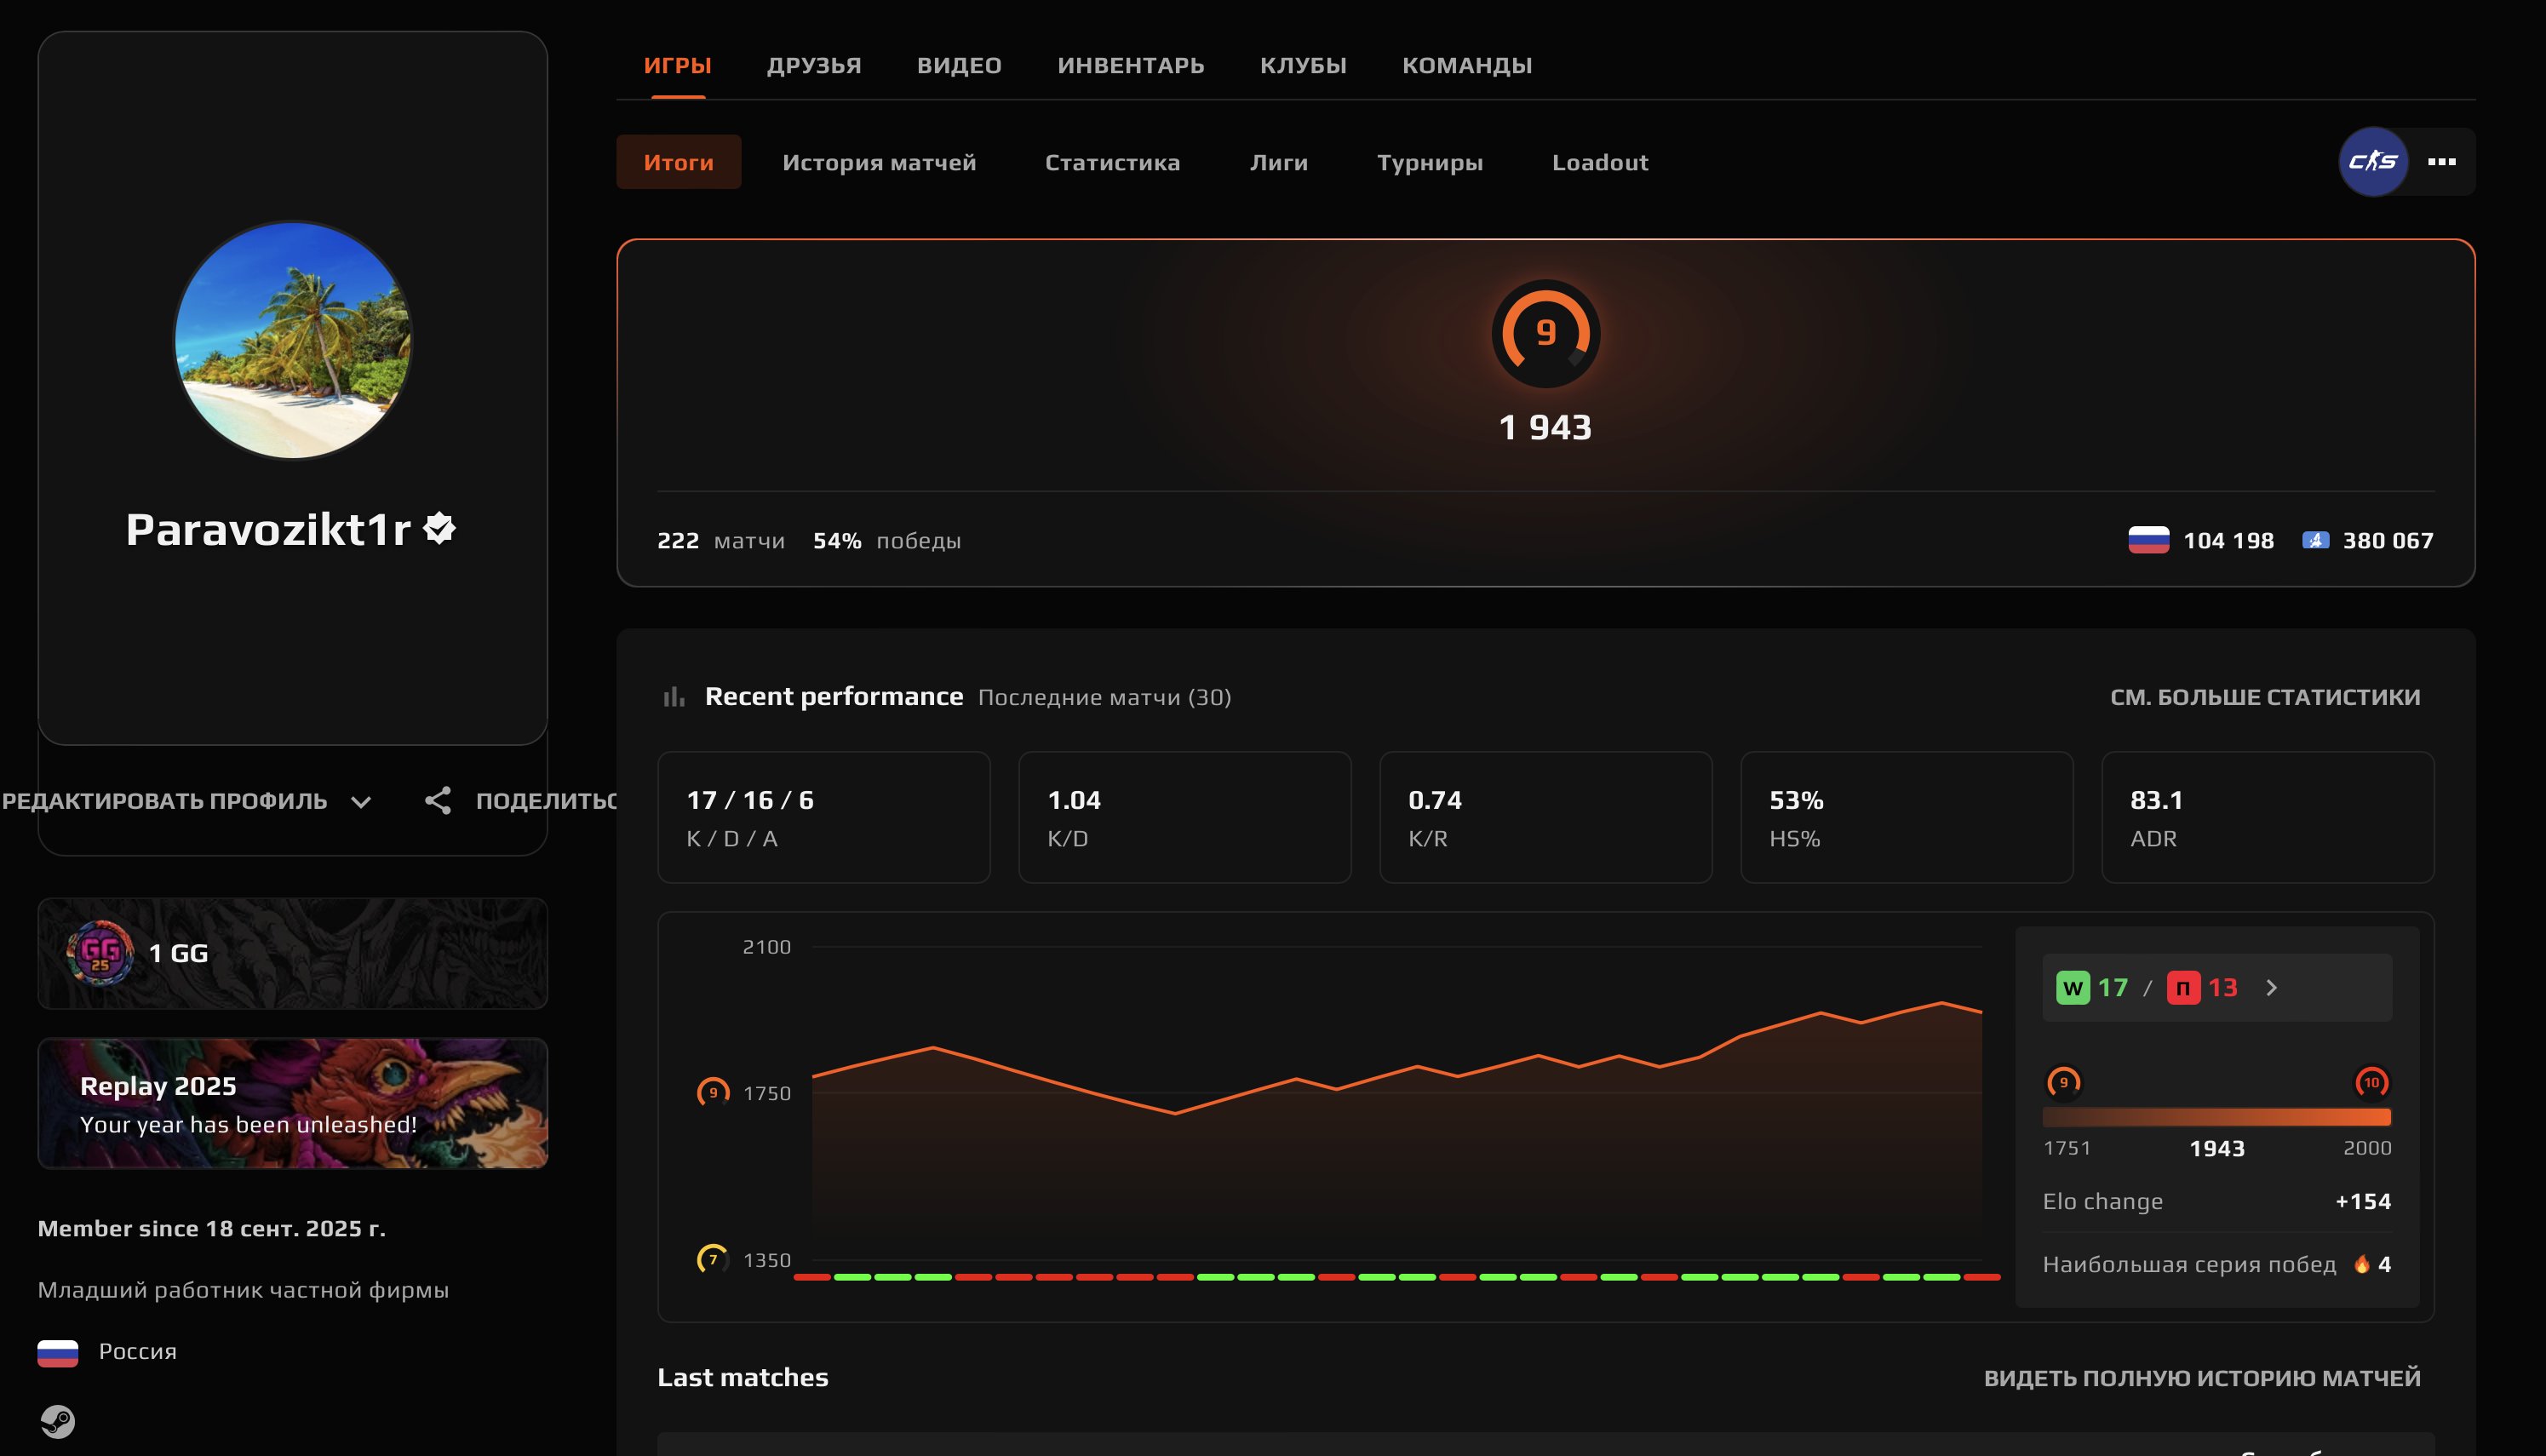Switch to the ИНВЕНТАРЬ tab
Image resolution: width=2546 pixels, height=1456 pixels.
[1130, 65]
